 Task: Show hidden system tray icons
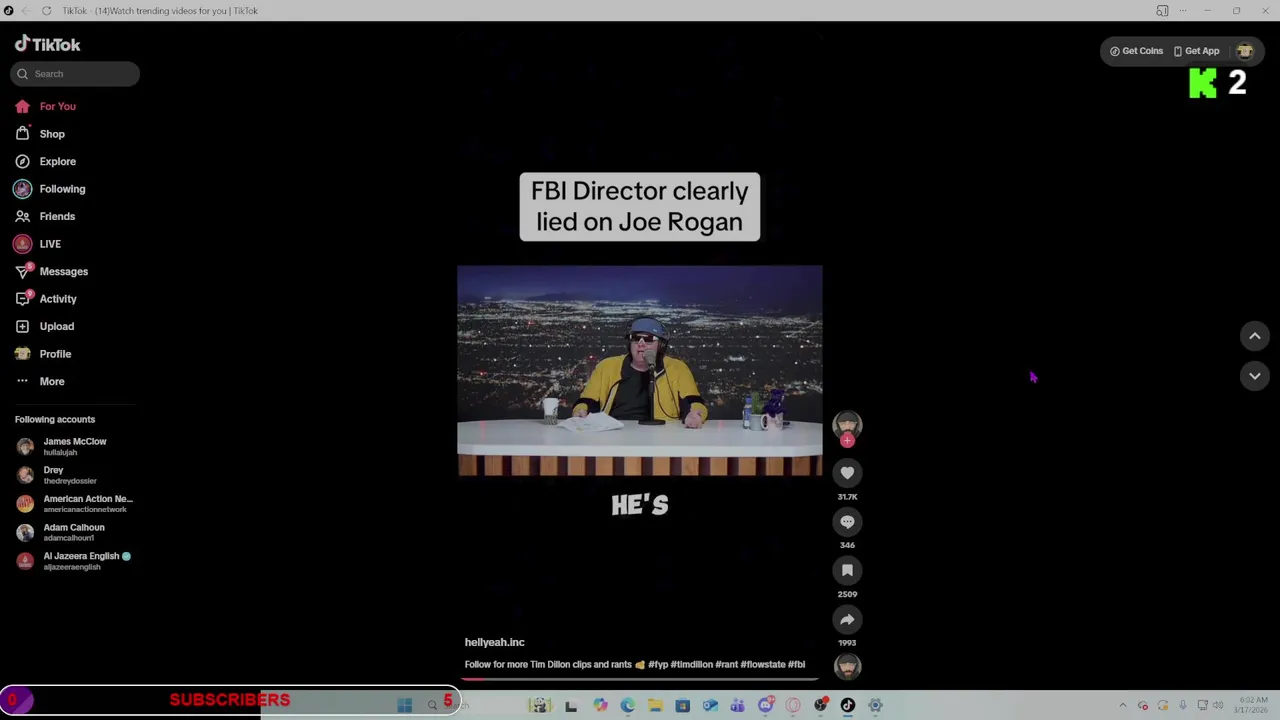[x=1122, y=705]
